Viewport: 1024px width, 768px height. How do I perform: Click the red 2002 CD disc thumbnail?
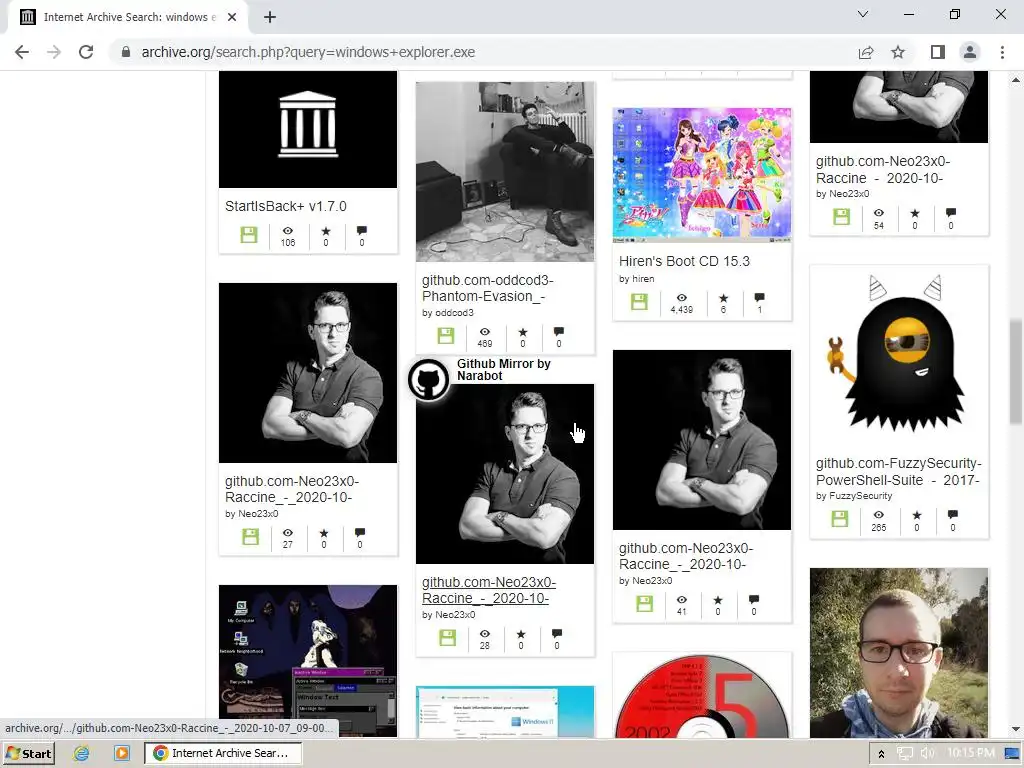tap(702, 696)
